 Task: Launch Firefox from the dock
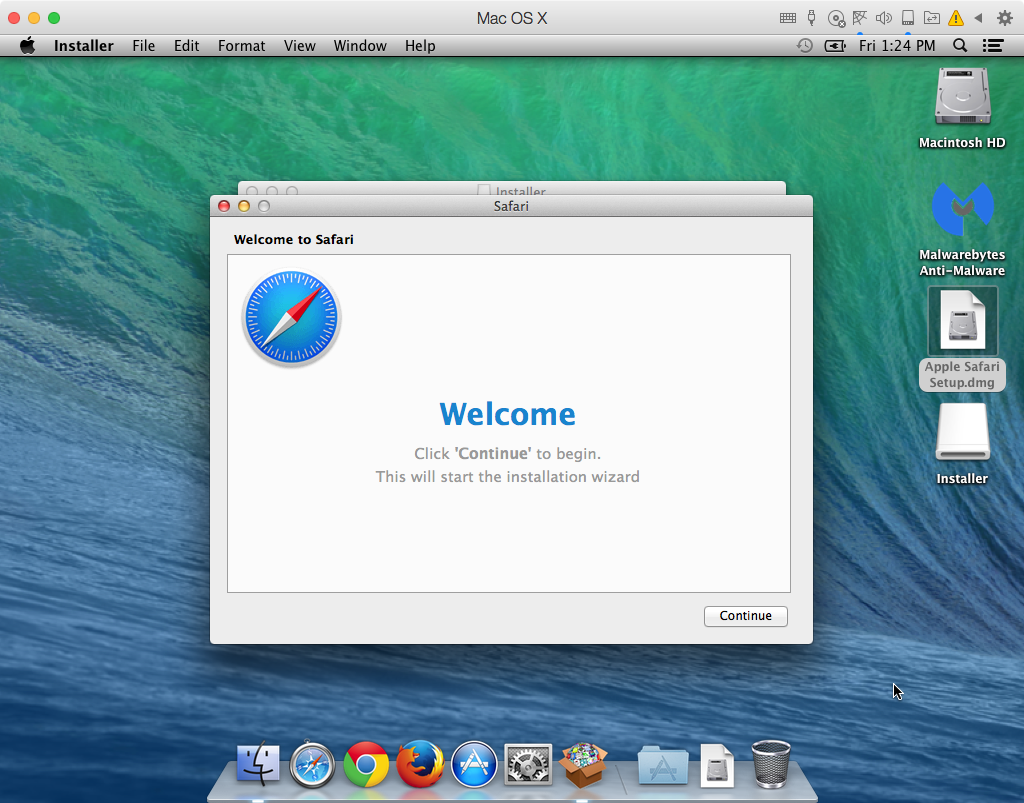click(420, 766)
